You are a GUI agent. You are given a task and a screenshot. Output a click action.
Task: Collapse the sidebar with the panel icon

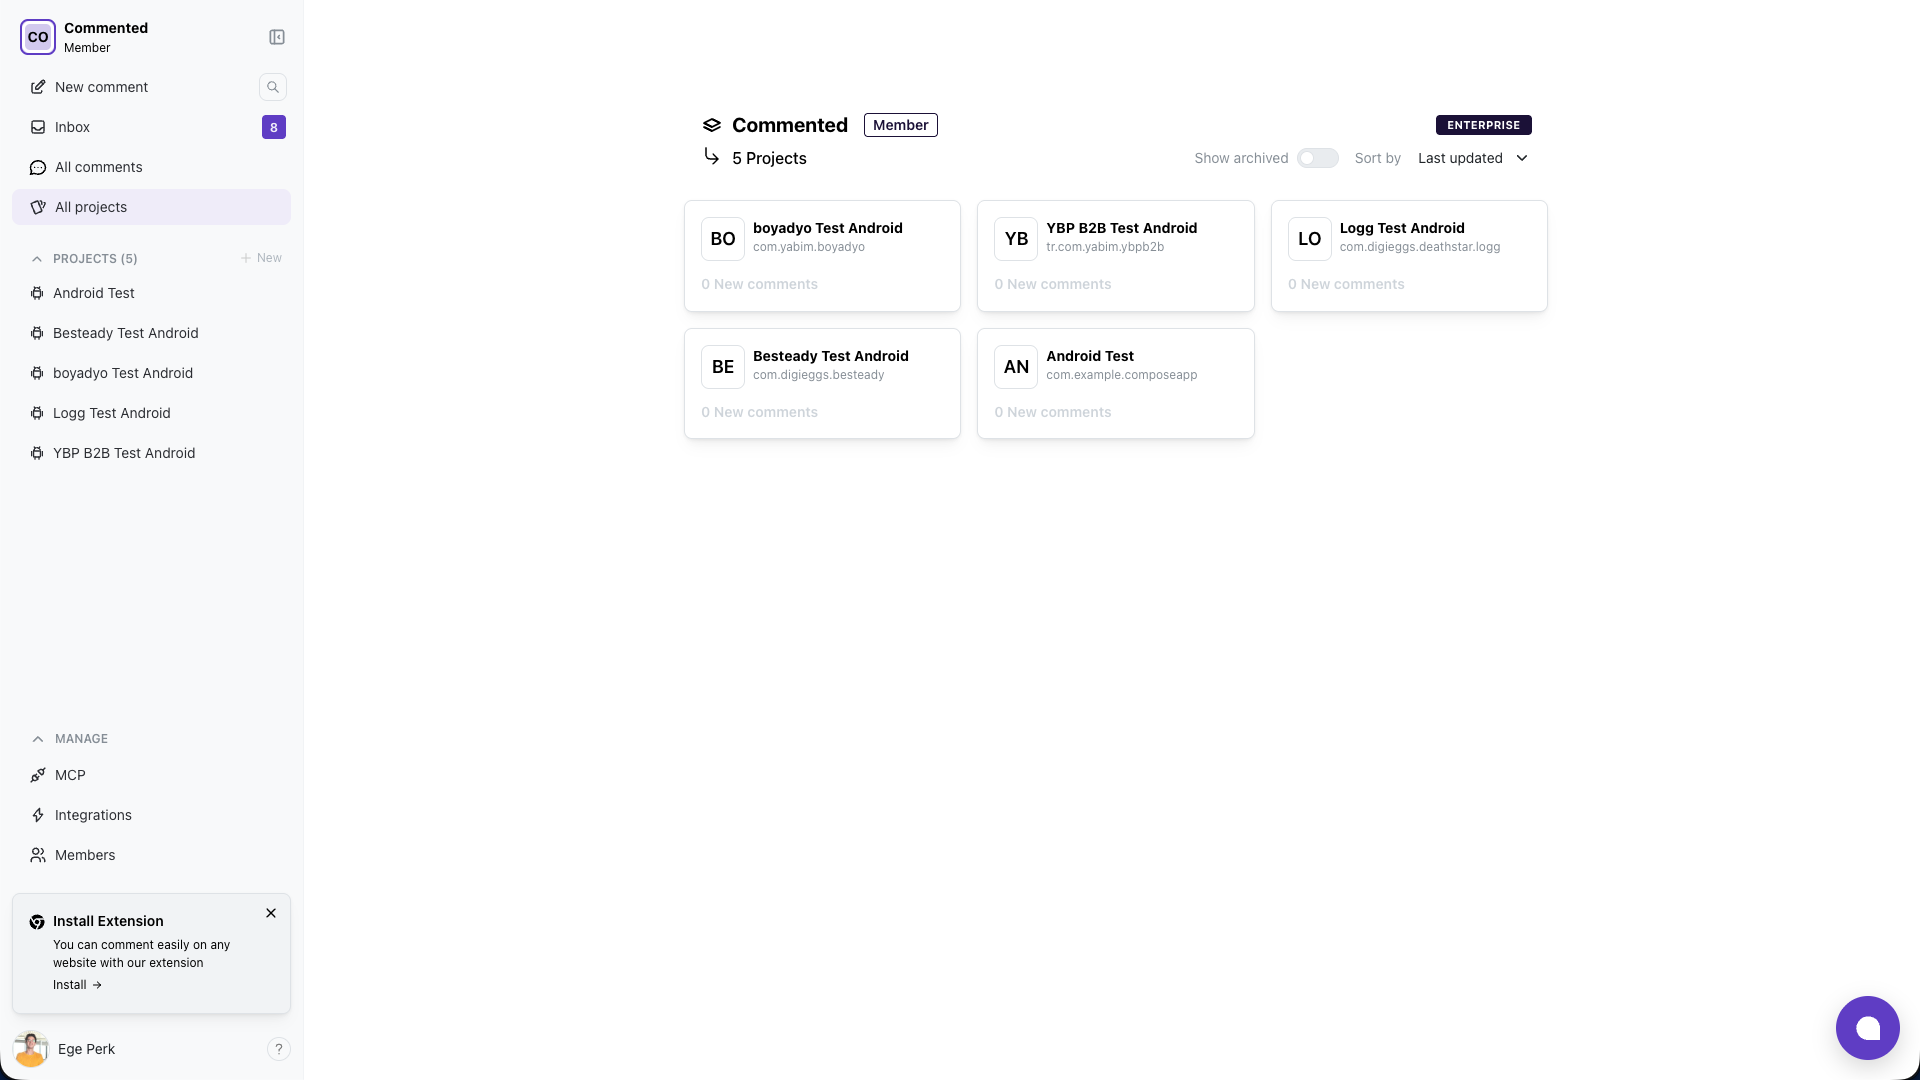point(277,37)
